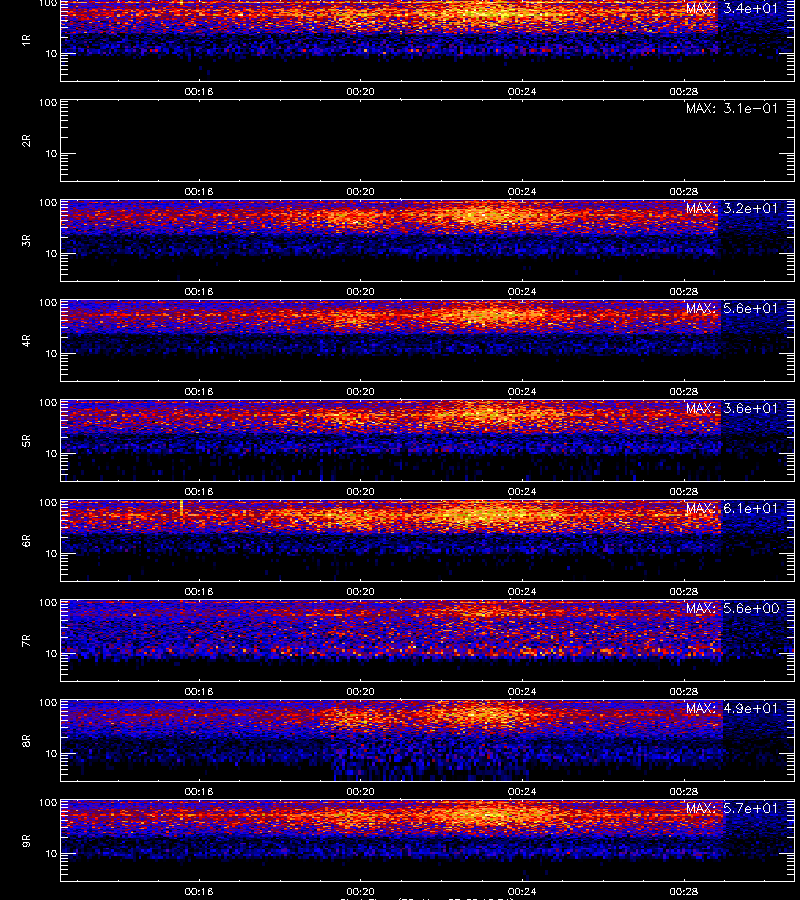
Task: Click the 00:24 time label under 7R
Action: coord(522,692)
